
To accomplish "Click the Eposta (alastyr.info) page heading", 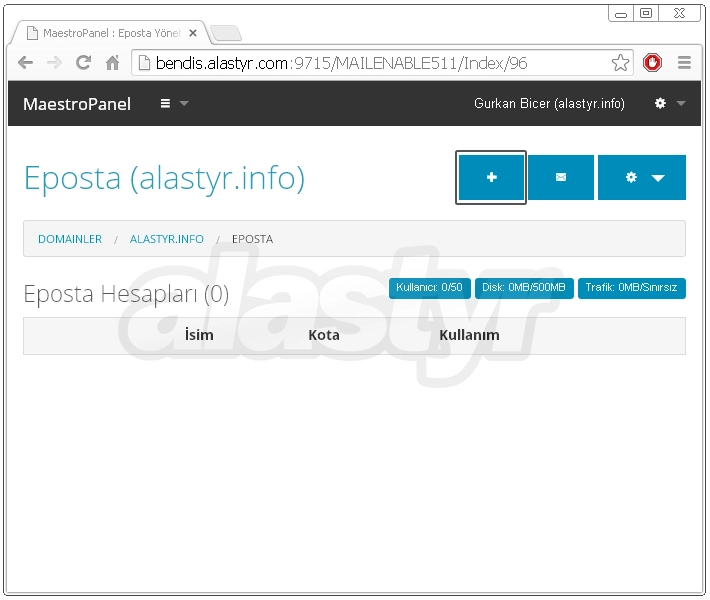I will [x=164, y=178].
